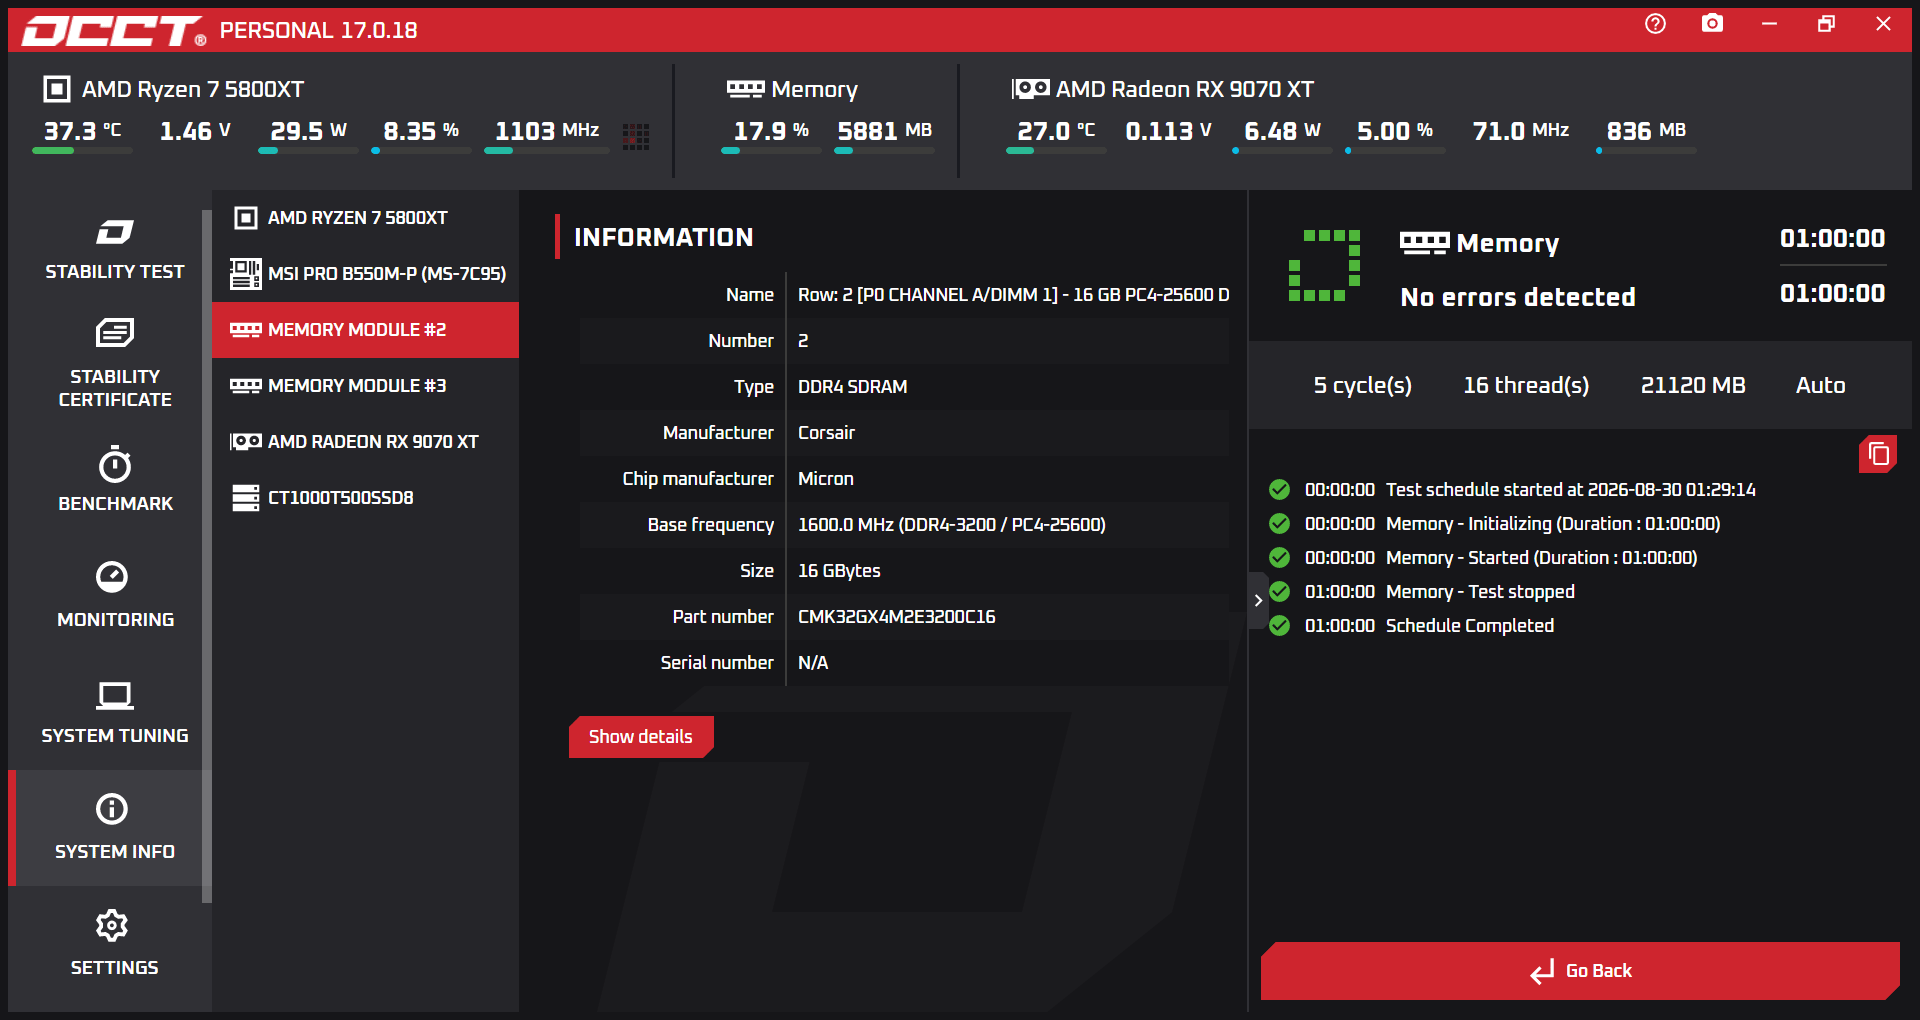
Task: Click the 21120 MB test parameter
Action: (1692, 385)
